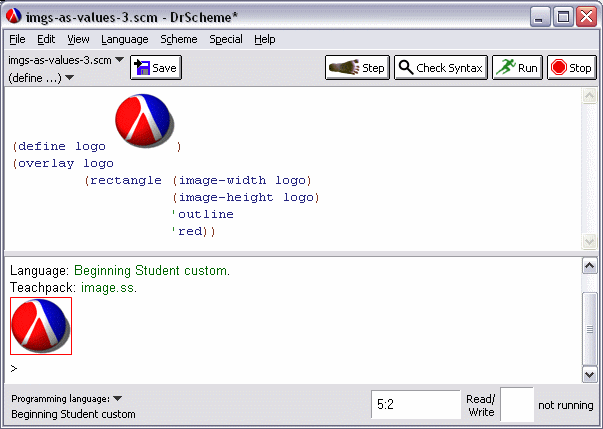Open the Programming language dropdown arrow
Screen dimensions: 603x429
[118, 399]
